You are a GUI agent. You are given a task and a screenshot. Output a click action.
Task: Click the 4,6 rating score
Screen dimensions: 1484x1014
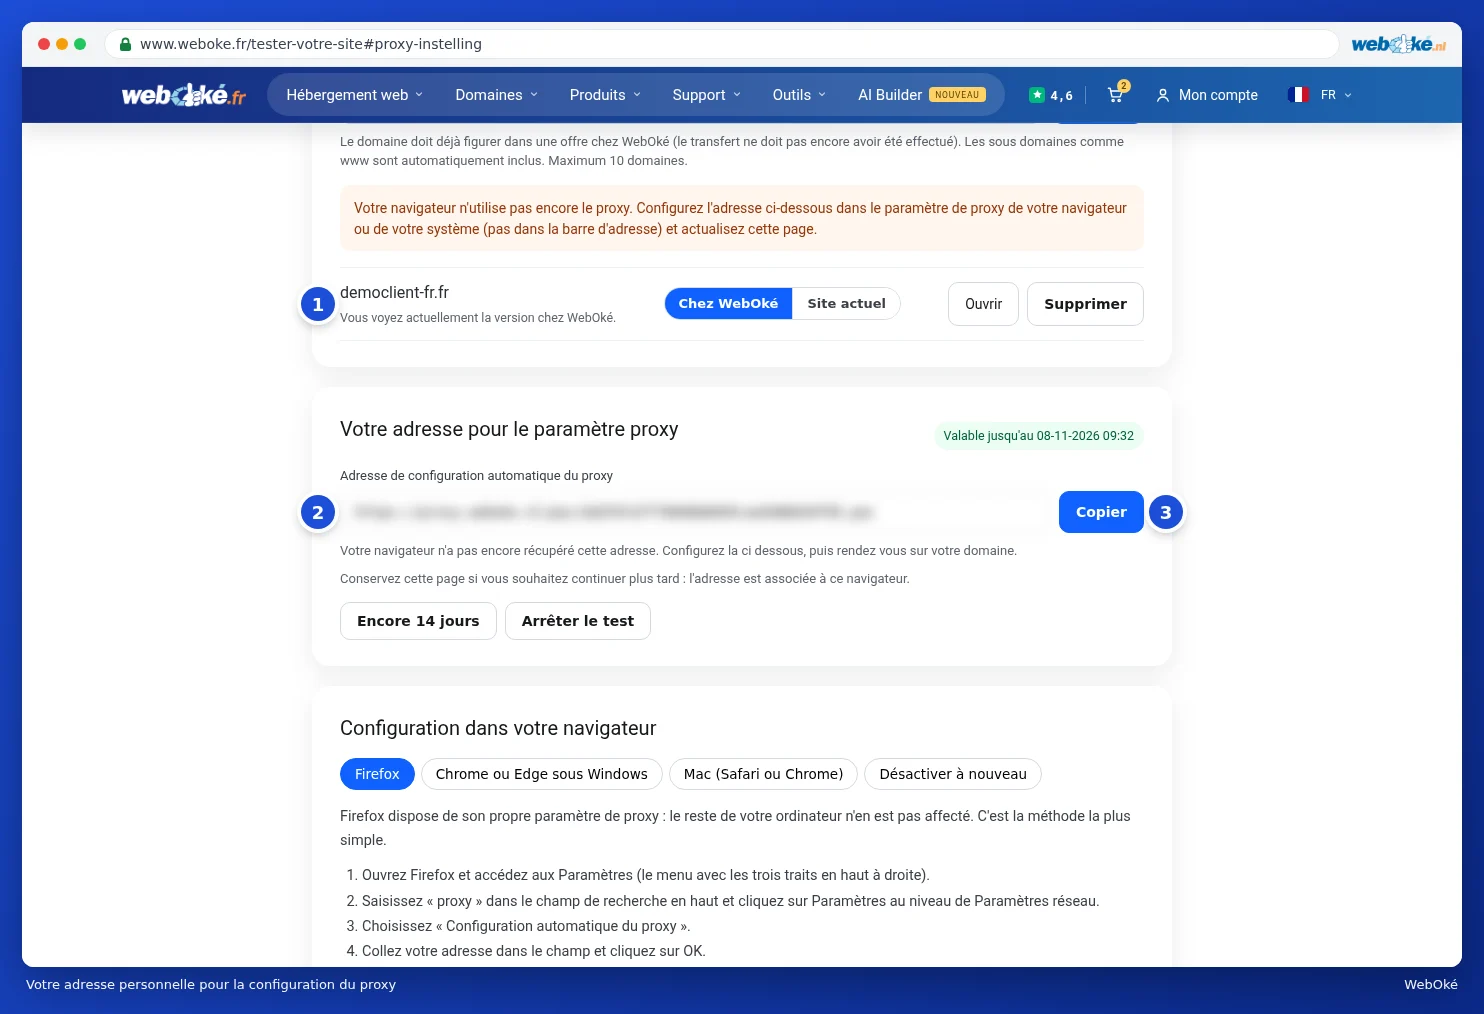(1061, 96)
